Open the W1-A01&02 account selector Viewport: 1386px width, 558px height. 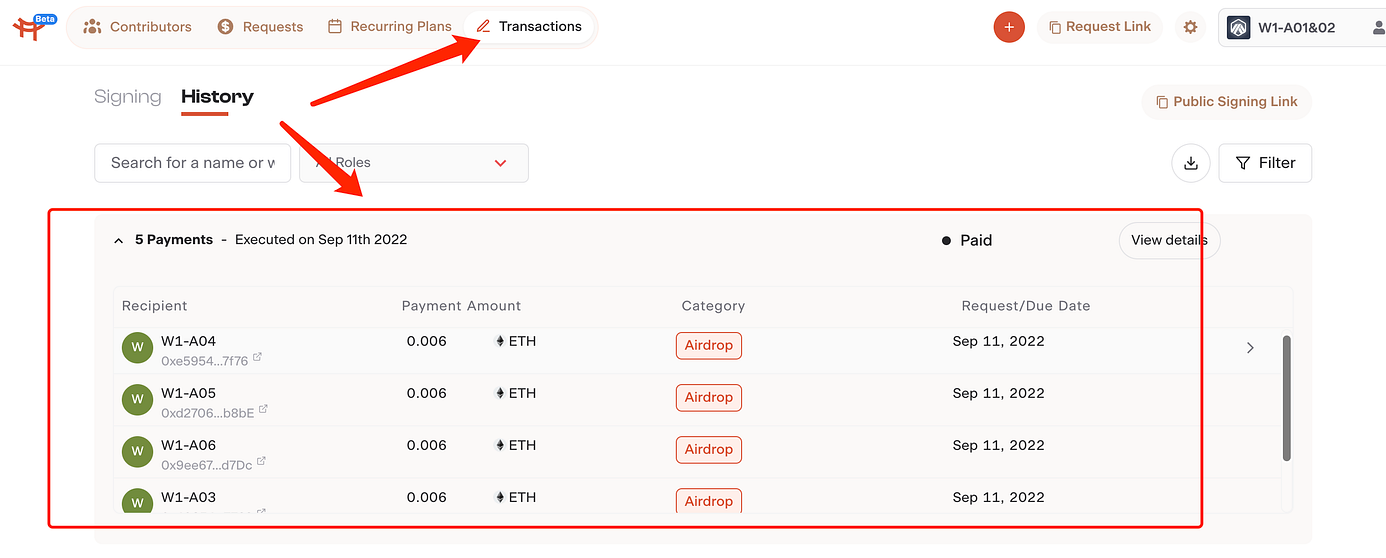click(1301, 27)
